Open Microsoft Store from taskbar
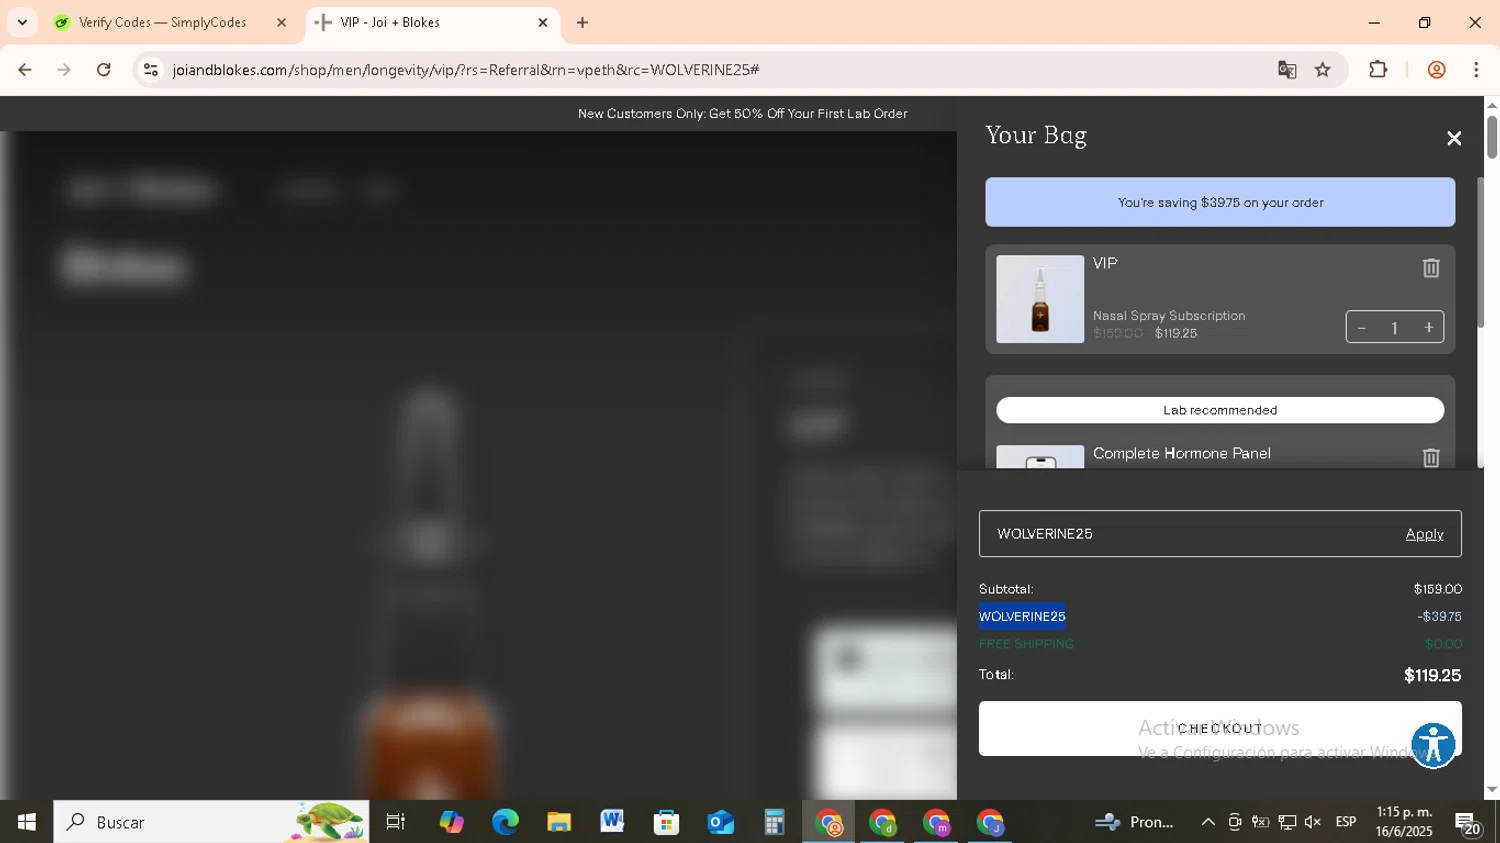The height and width of the screenshot is (843, 1500). tap(666, 822)
